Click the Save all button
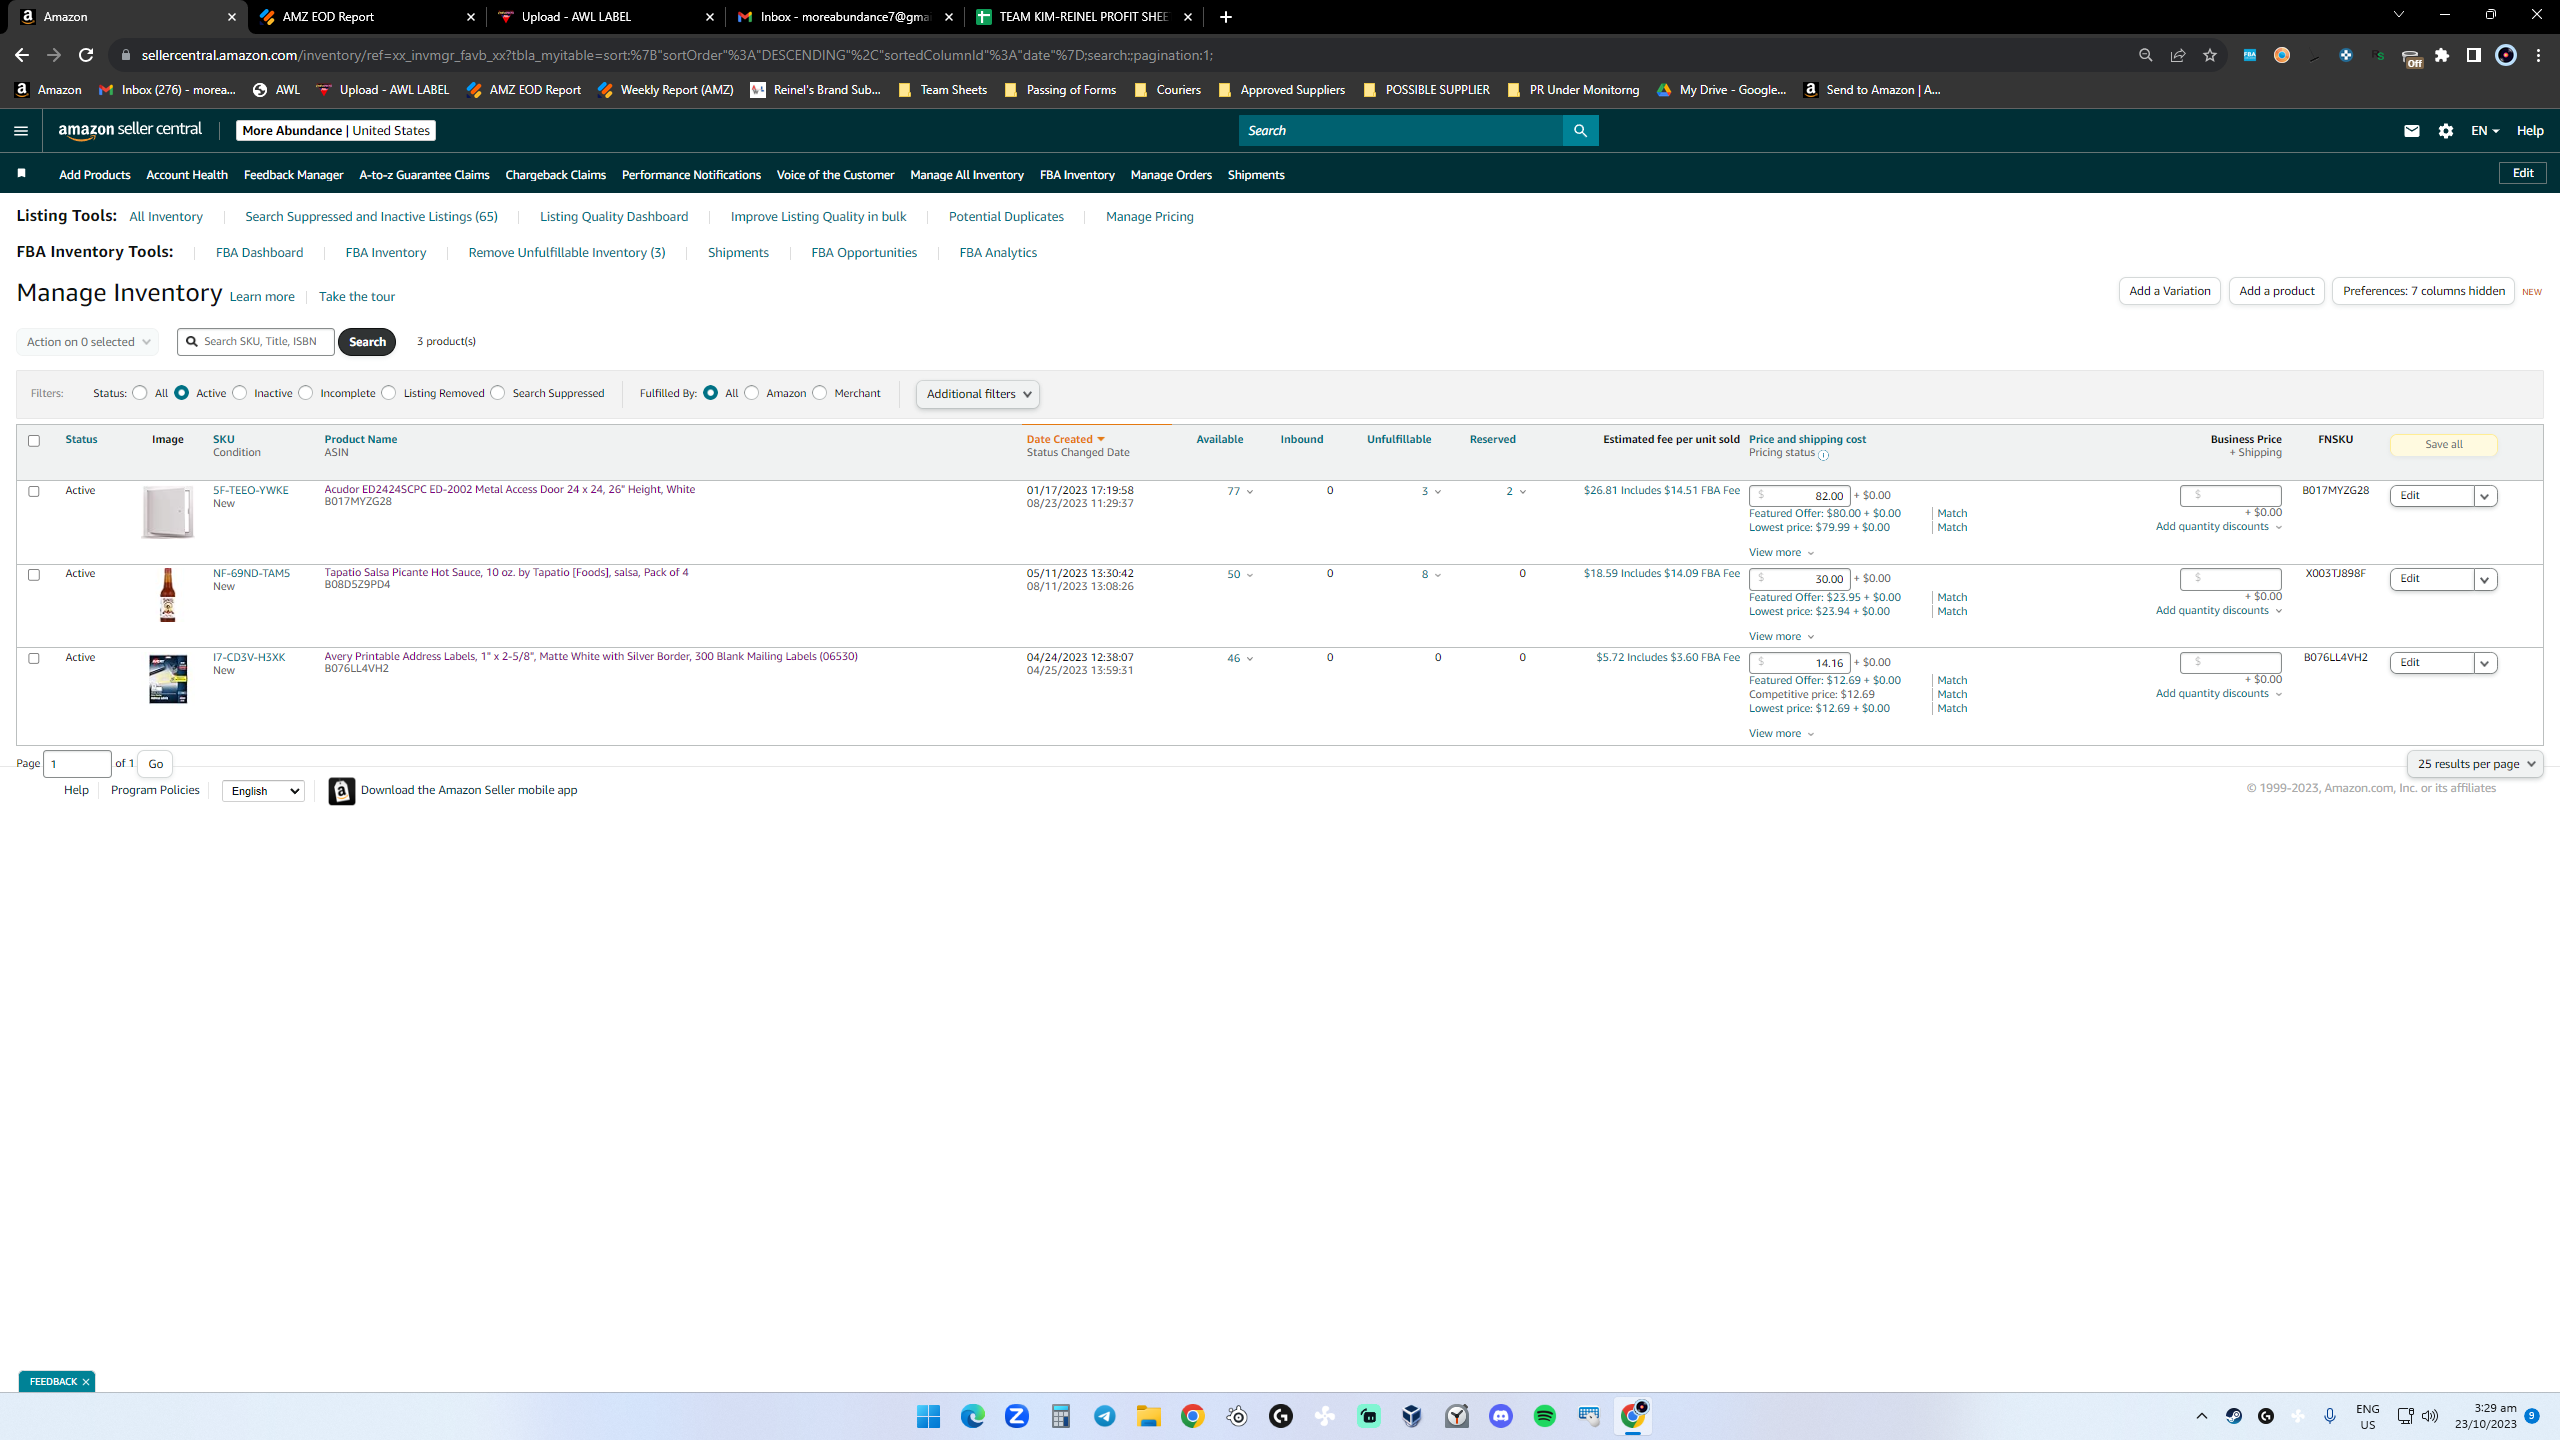The width and height of the screenshot is (2560, 1440). [2444, 445]
